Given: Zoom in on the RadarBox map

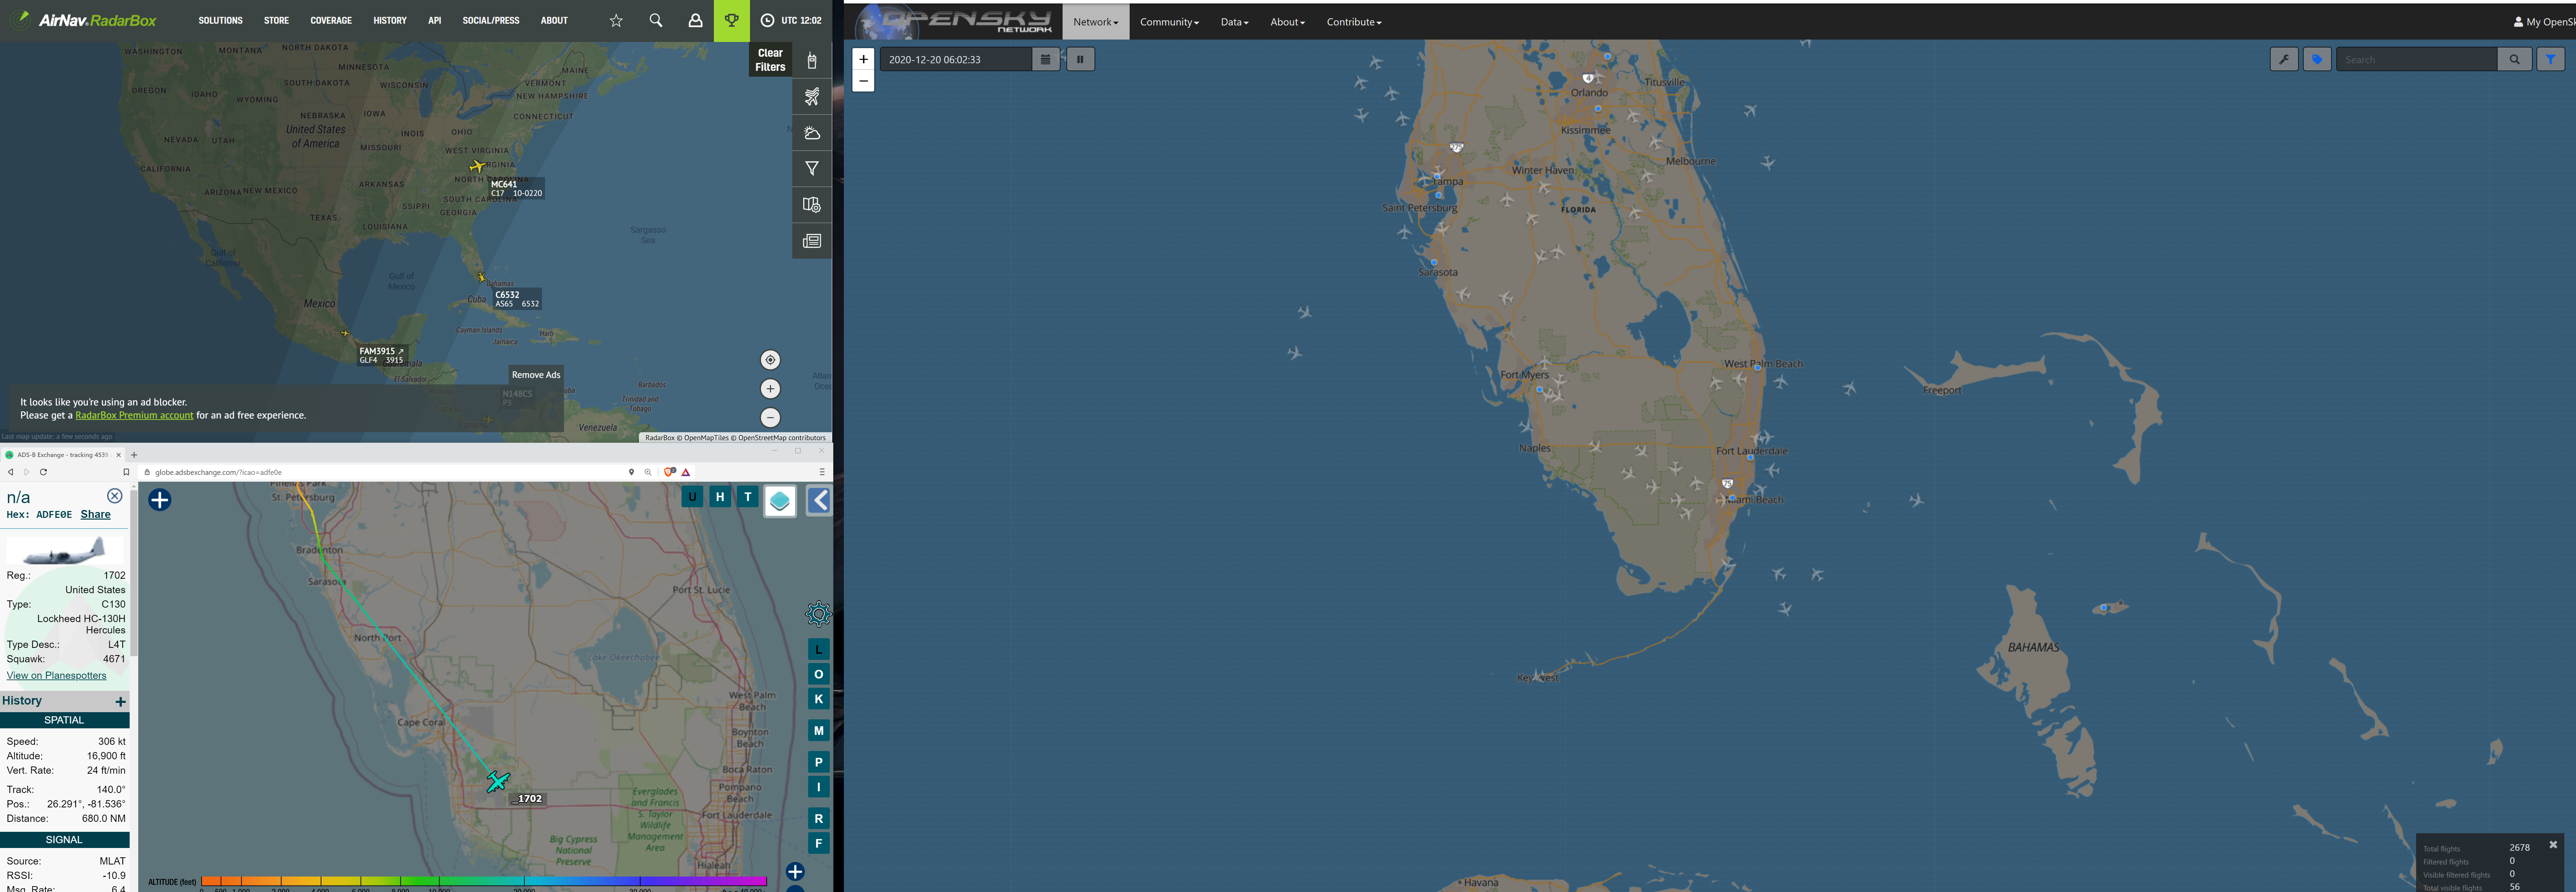Looking at the screenshot, I should pos(770,389).
